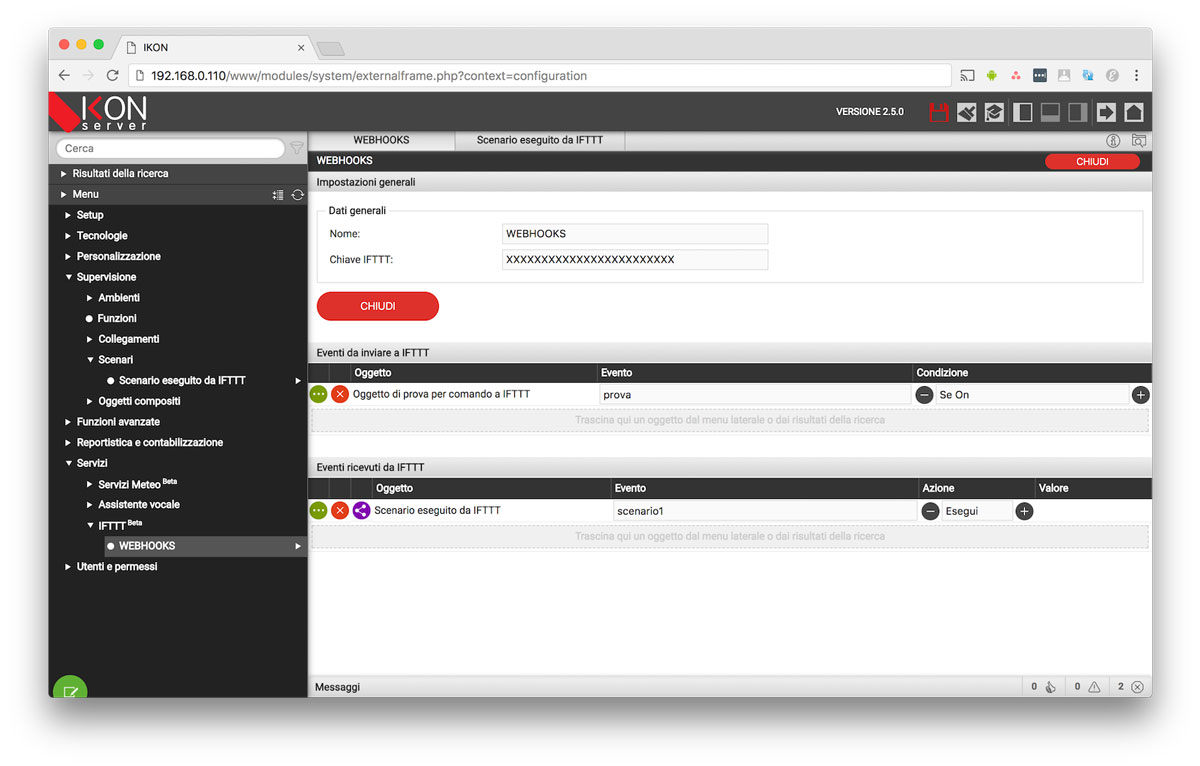Click the Android extension icon in Chrome
This screenshot has height=766, width=1200.
(992, 75)
